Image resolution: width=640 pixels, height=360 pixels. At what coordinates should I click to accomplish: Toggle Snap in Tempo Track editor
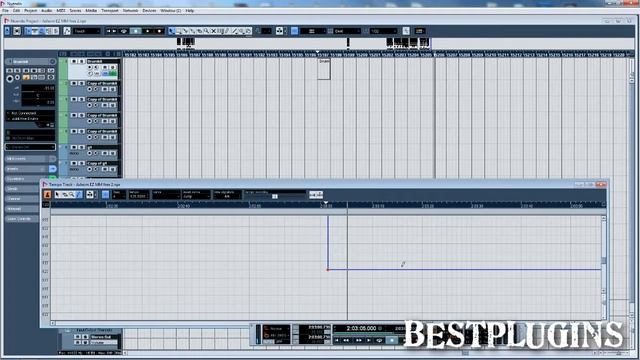click(x=105, y=195)
